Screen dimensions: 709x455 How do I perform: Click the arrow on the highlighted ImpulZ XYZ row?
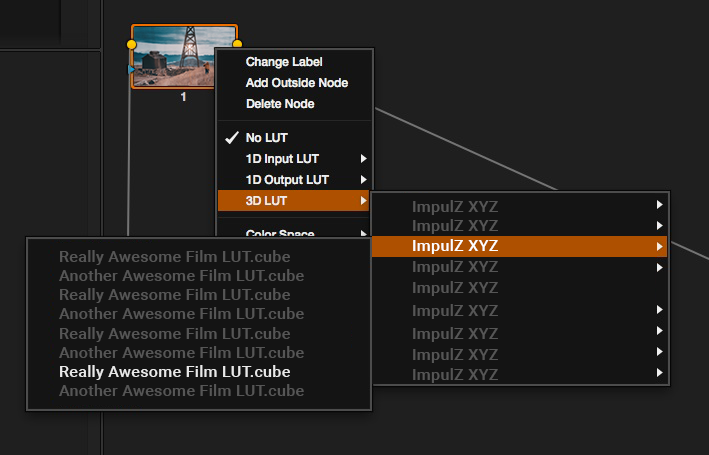659,246
